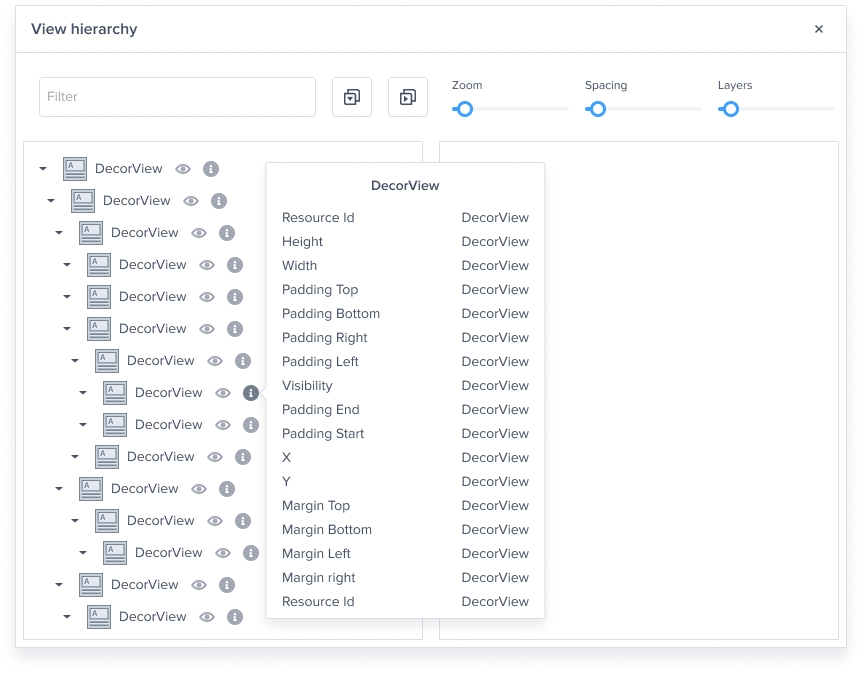This screenshot has height=673, width=862.
Task: Click the info icon on second DecorView row
Action: [x=219, y=201]
